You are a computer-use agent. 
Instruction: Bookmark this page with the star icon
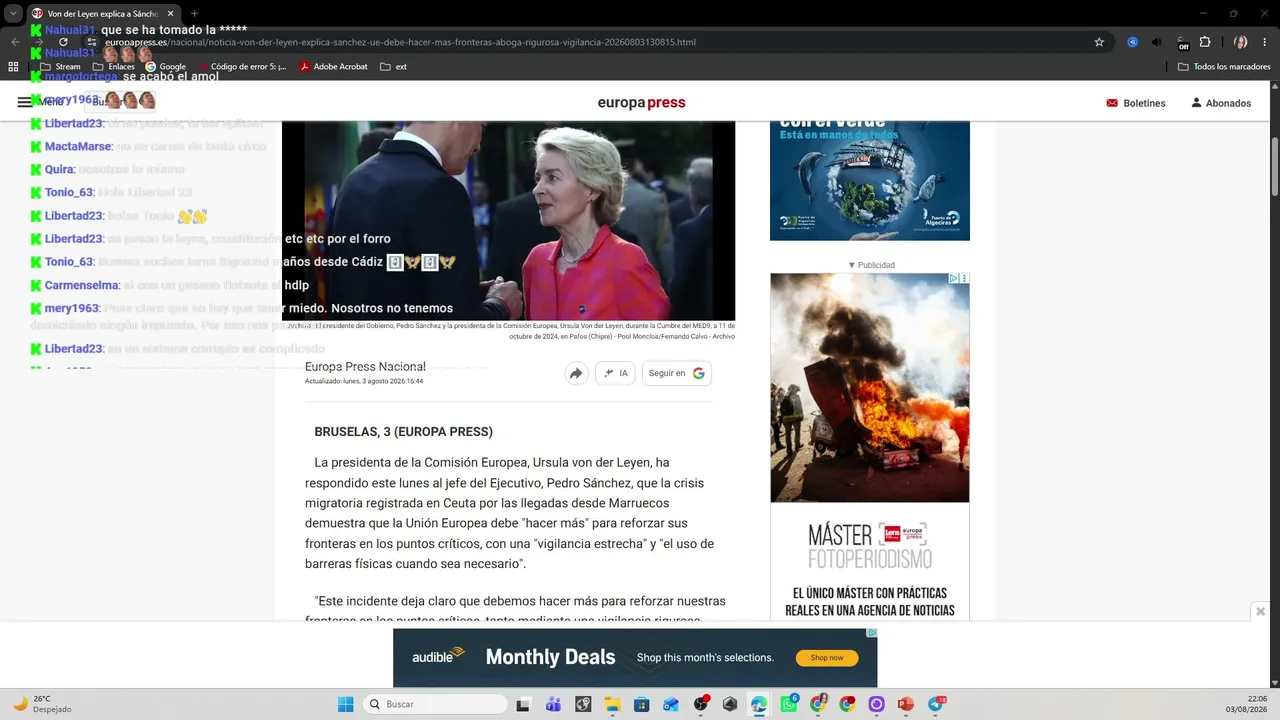(1099, 42)
